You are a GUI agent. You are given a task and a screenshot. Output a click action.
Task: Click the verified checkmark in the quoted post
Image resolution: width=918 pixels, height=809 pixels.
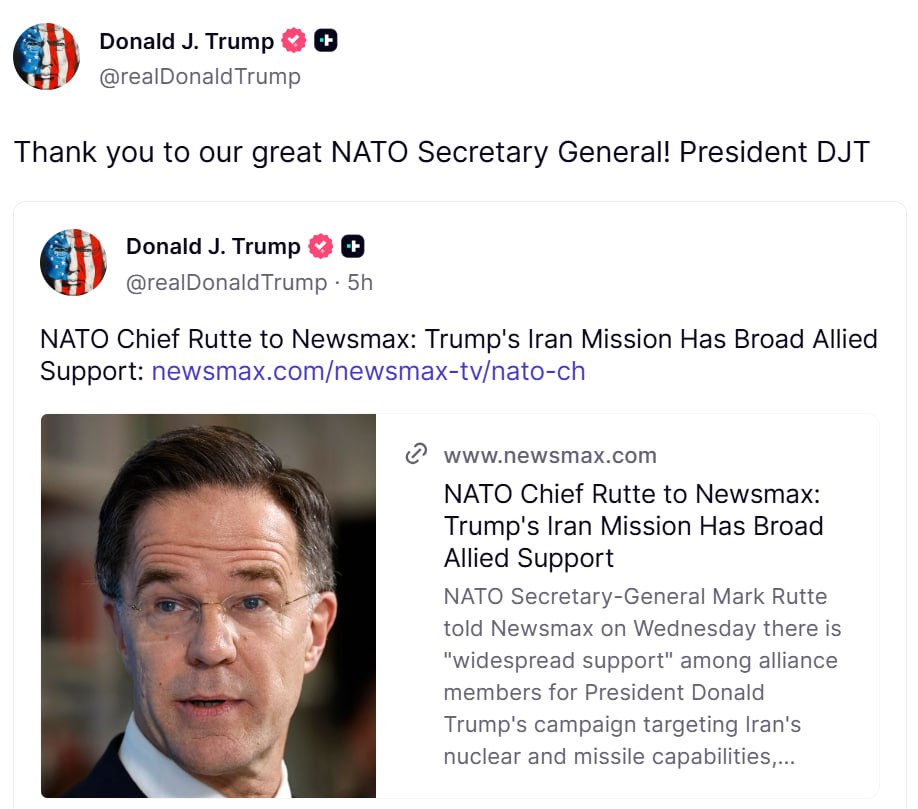click(x=320, y=246)
